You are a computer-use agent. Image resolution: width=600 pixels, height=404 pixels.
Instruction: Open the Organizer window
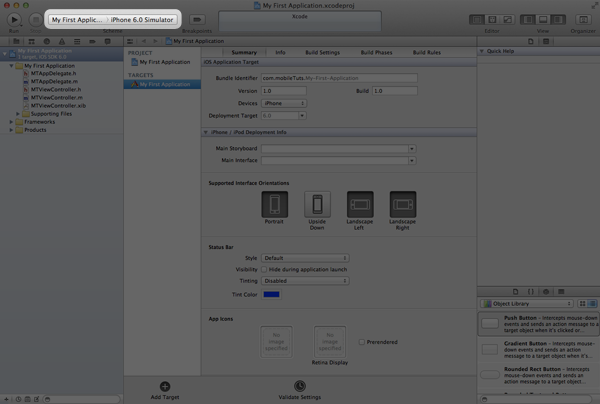[x=583, y=20]
